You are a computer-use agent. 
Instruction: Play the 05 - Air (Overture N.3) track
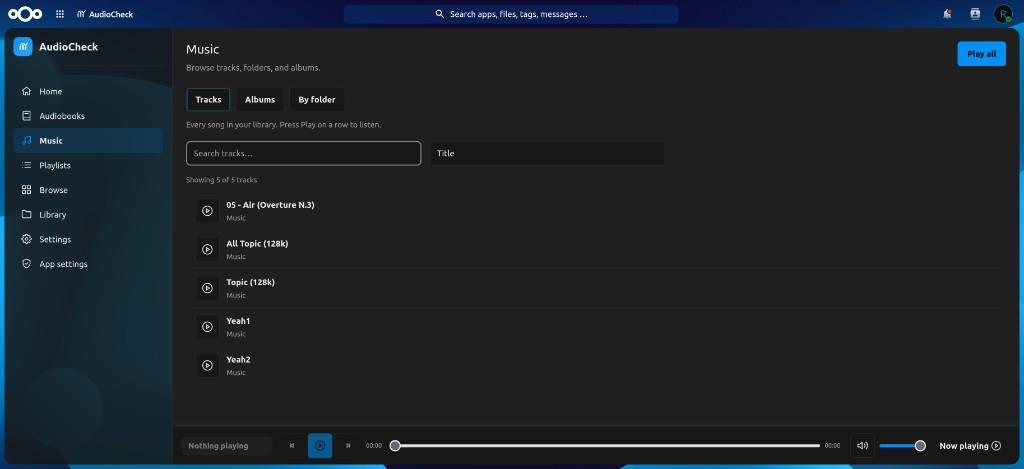(207, 210)
